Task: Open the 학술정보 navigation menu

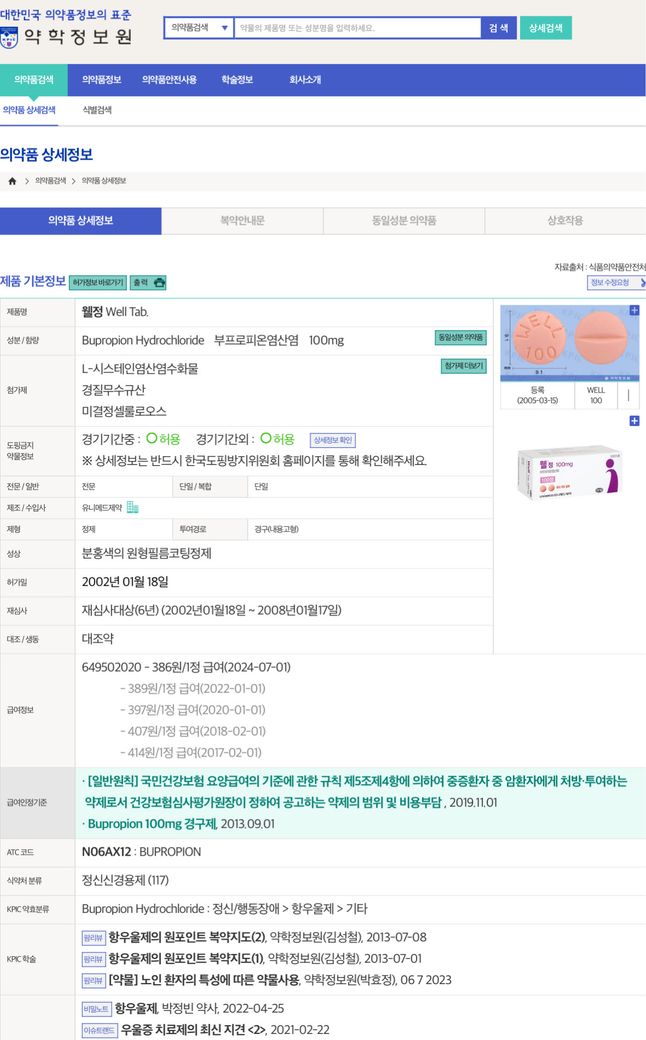Action: (x=237, y=80)
